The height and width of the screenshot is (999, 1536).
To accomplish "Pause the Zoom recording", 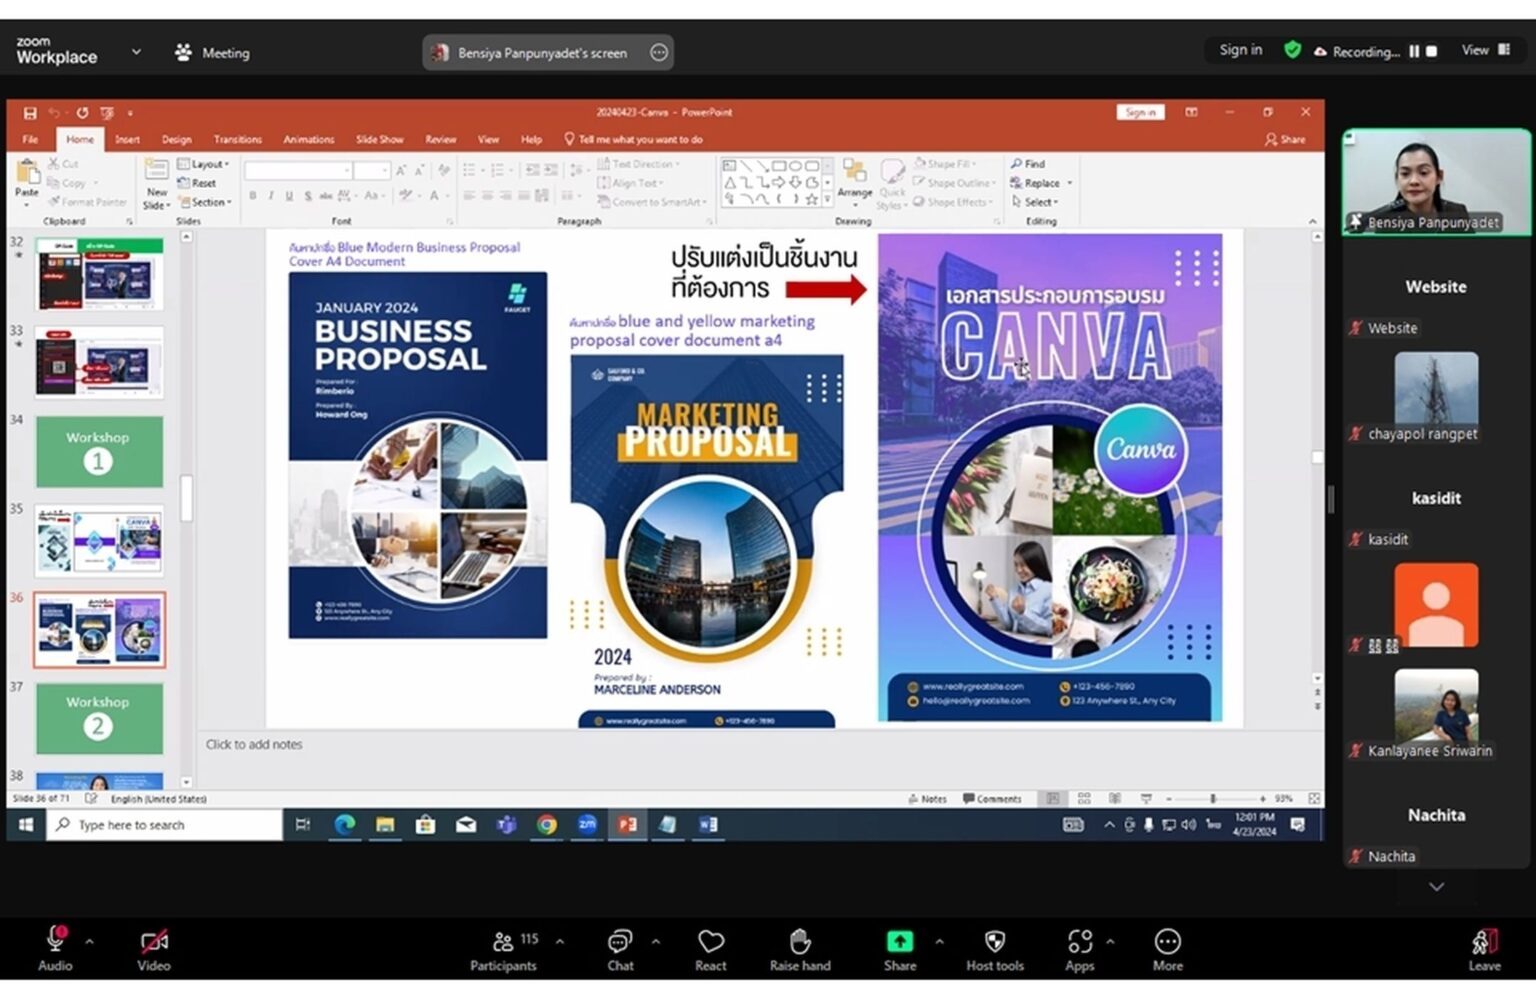I will click(x=1414, y=51).
